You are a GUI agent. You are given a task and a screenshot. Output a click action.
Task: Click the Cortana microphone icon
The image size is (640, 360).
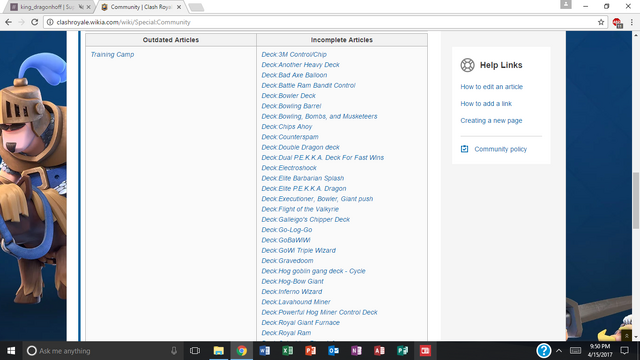174,351
